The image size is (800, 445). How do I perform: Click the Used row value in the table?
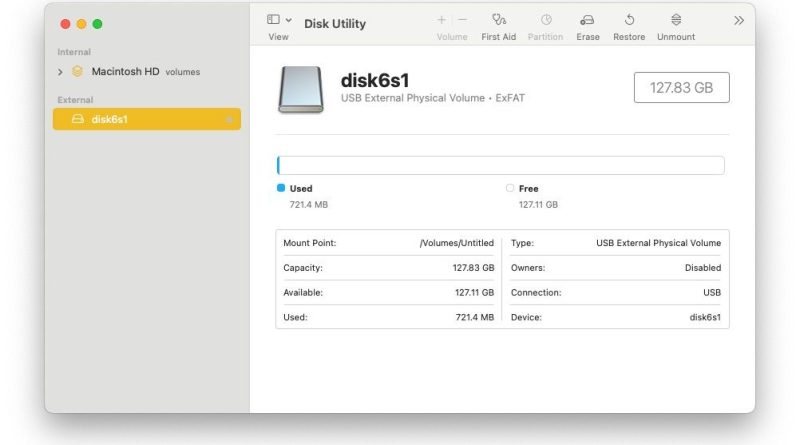click(x=474, y=317)
